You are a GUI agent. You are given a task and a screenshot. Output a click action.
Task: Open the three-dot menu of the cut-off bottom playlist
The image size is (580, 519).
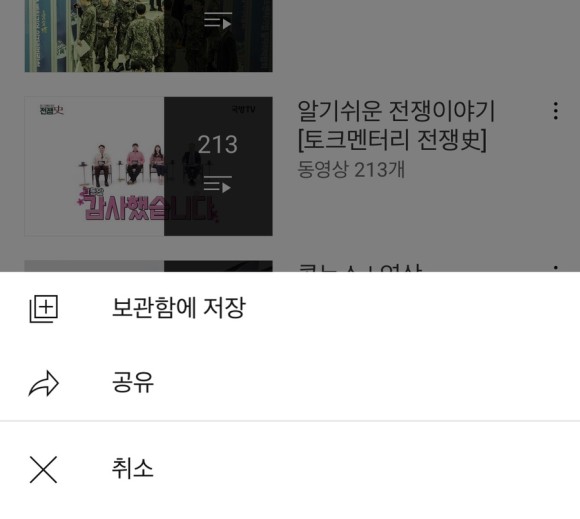coord(556,268)
